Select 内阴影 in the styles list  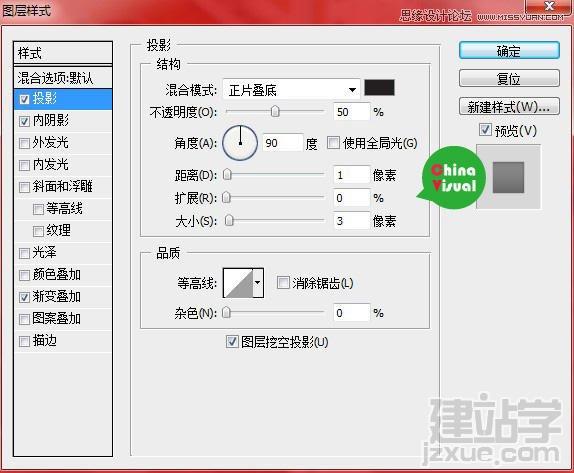63,120
